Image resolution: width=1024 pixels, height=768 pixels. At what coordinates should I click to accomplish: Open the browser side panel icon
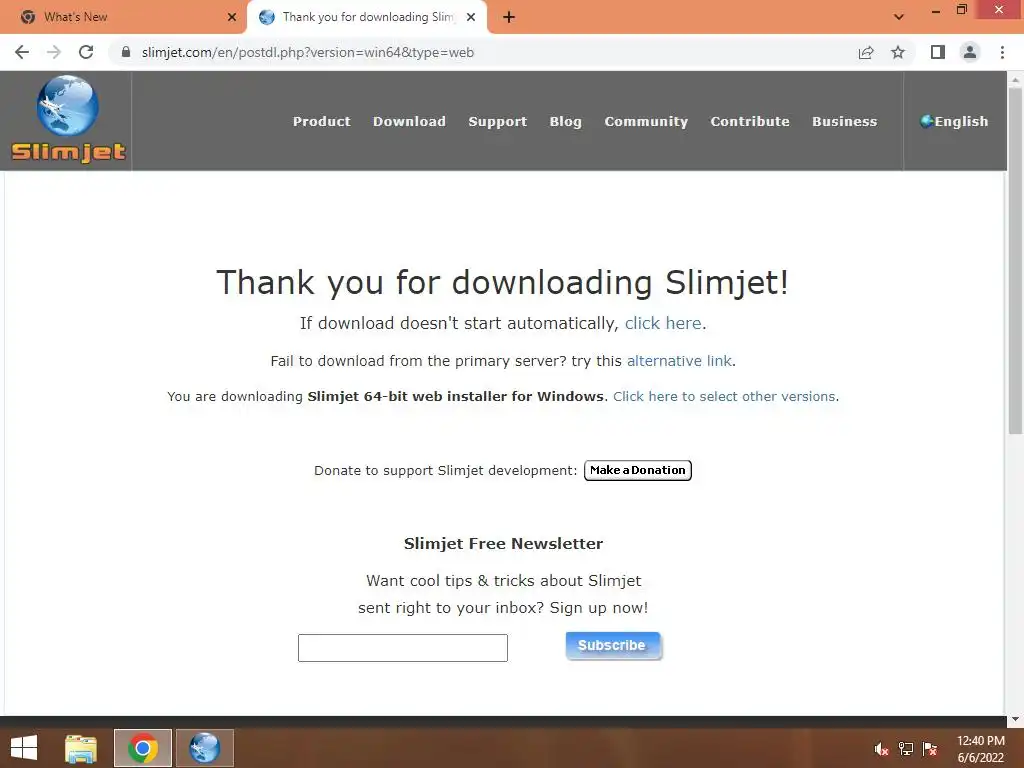pyautogui.click(x=938, y=52)
